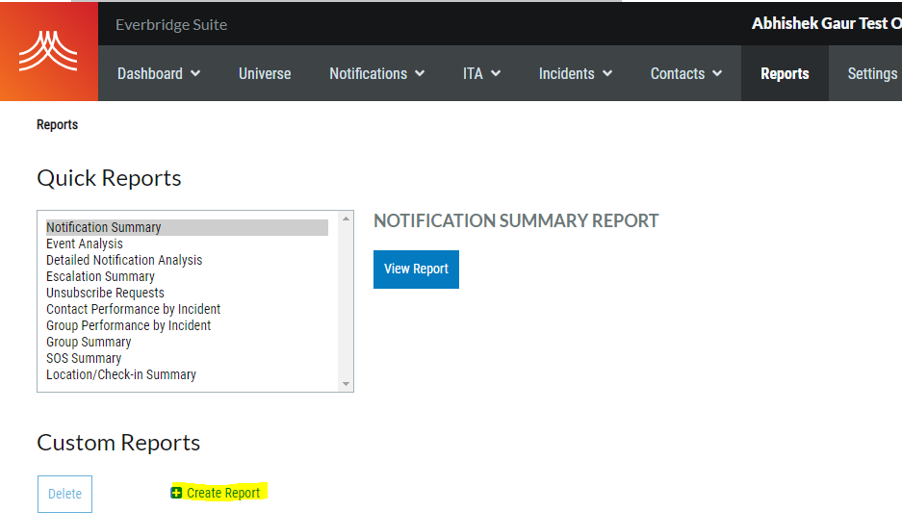Click the Everbridge logo icon
The height and width of the screenshot is (516, 914).
click(x=48, y=51)
